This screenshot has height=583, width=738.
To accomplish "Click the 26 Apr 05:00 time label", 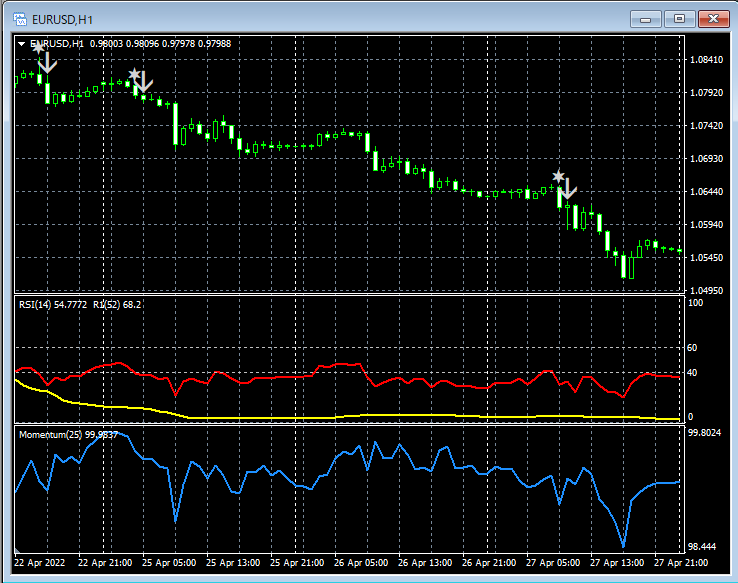I will pos(360,564).
